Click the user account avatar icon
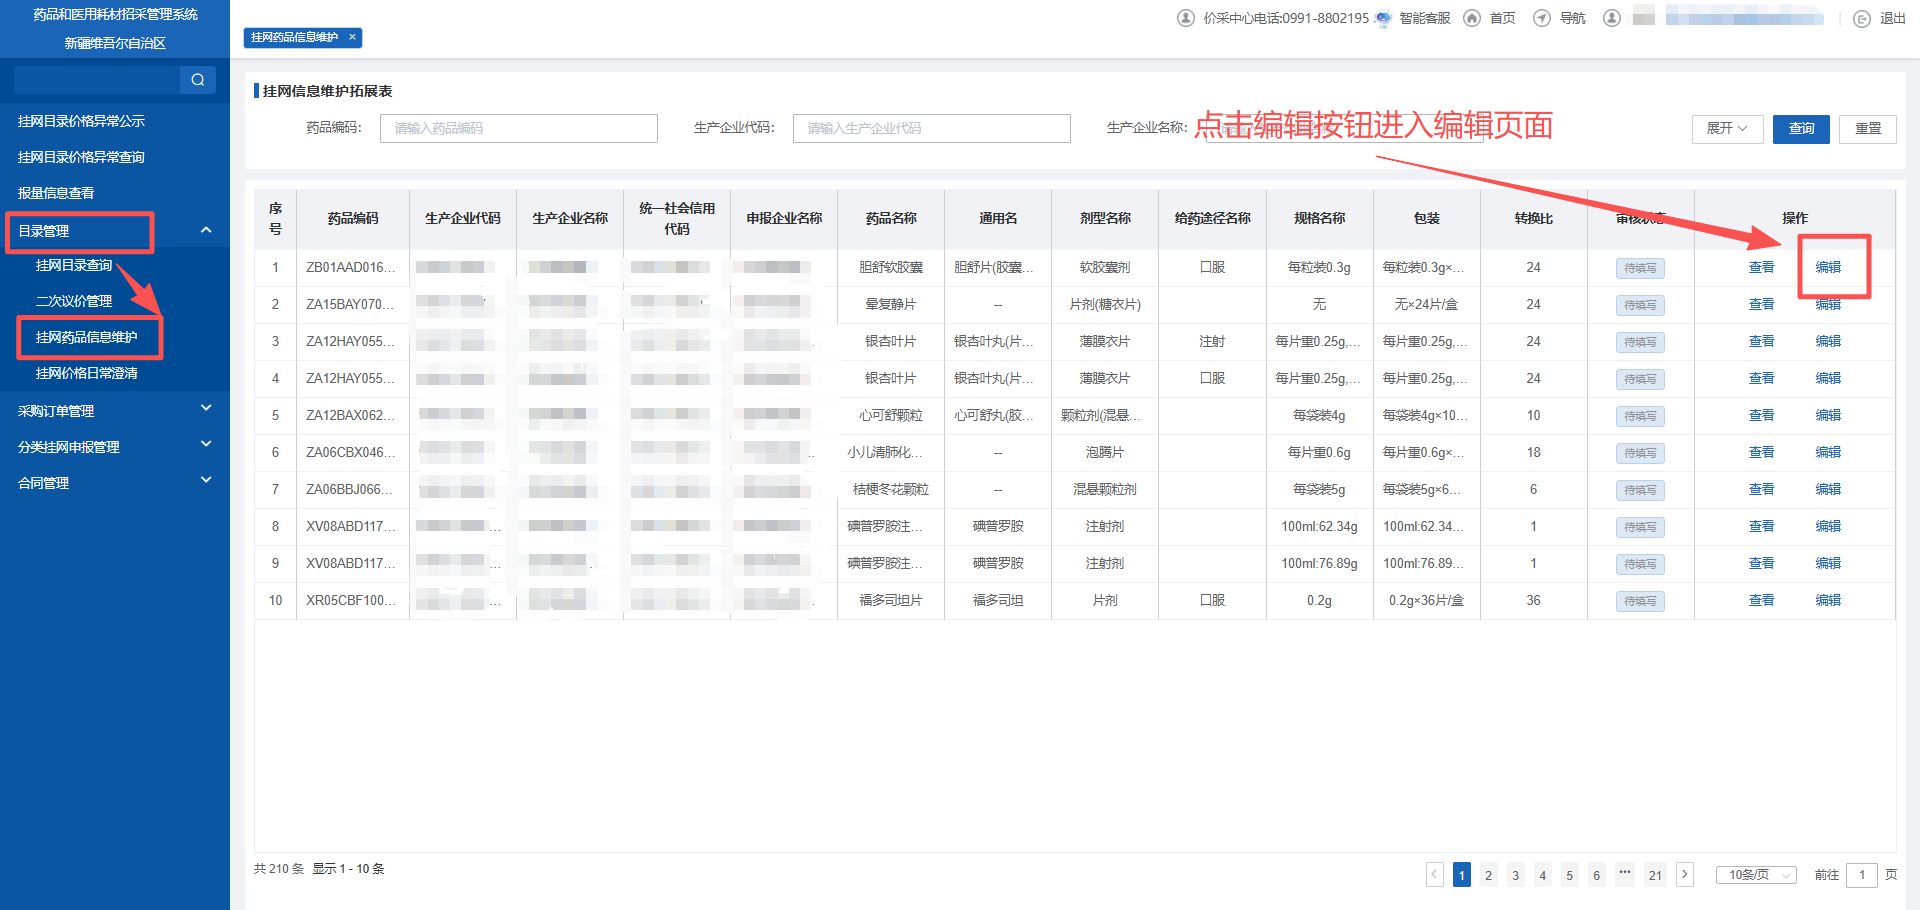The height and width of the screenshot is (910, 1920). 1612,18
